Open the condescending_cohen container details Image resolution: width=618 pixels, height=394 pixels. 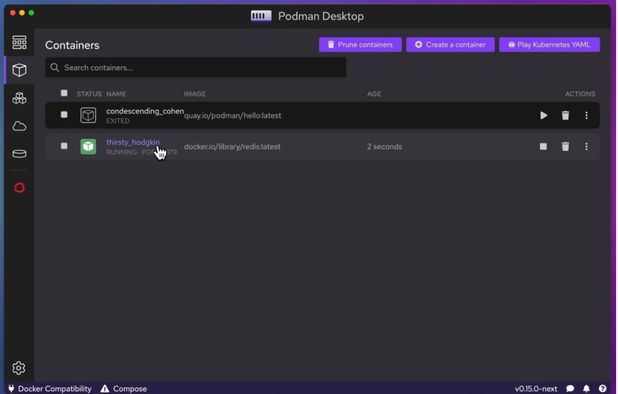[145, 111]
